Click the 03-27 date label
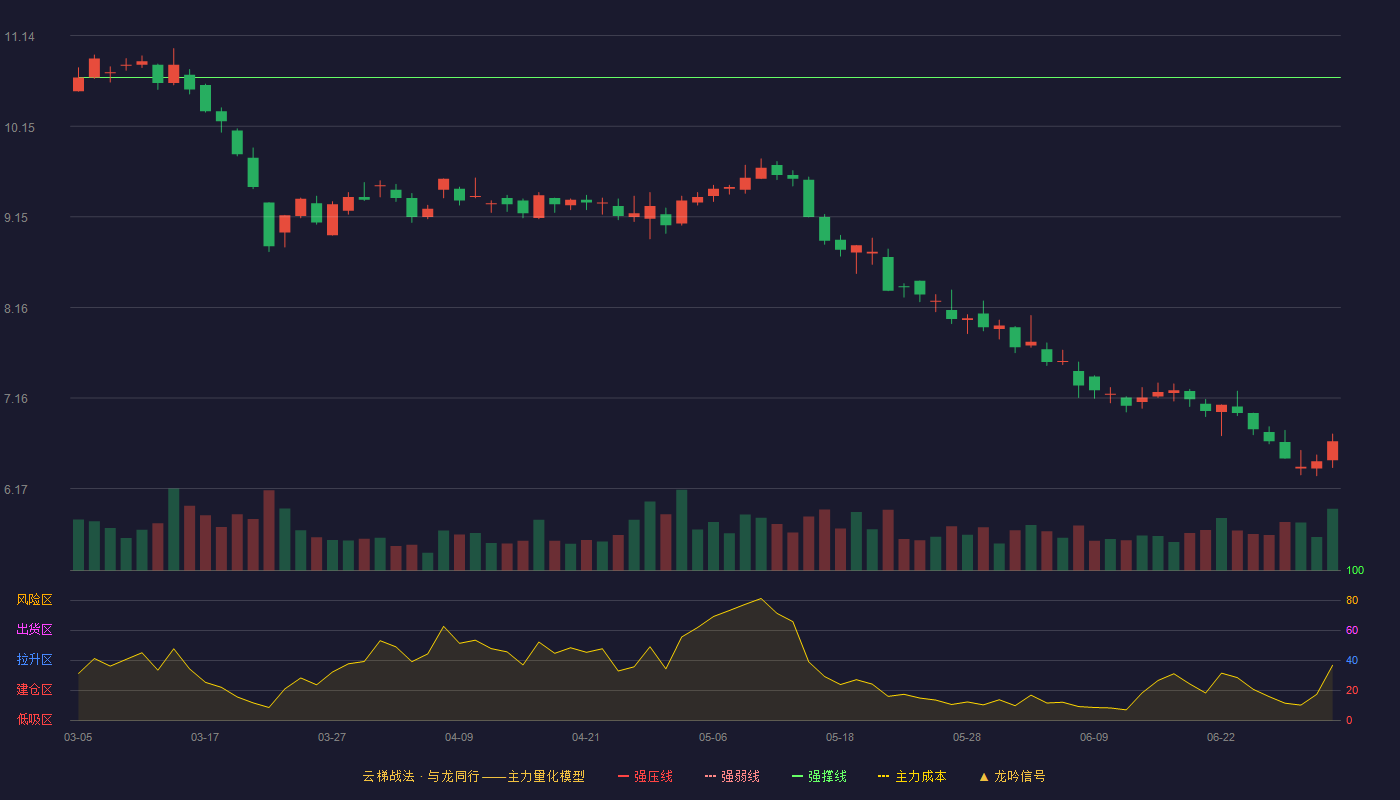Screen dimensions: 1400x800 pyautogui.click(x=332, y=737)
